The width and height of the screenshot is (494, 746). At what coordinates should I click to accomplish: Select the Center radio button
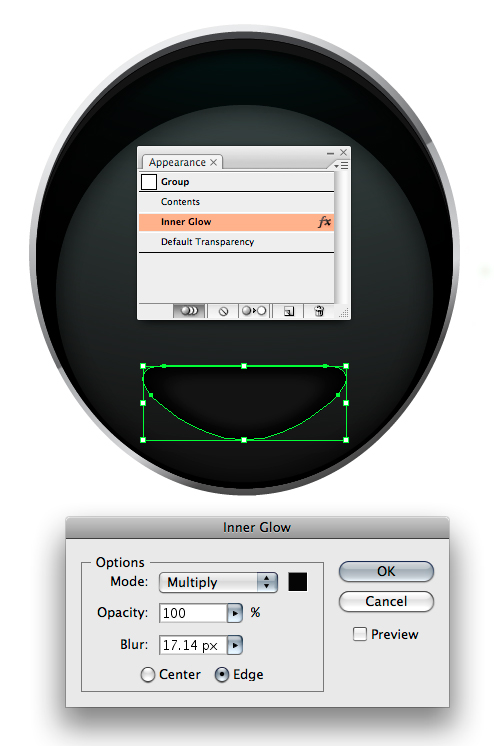click(x=148, y=675)
